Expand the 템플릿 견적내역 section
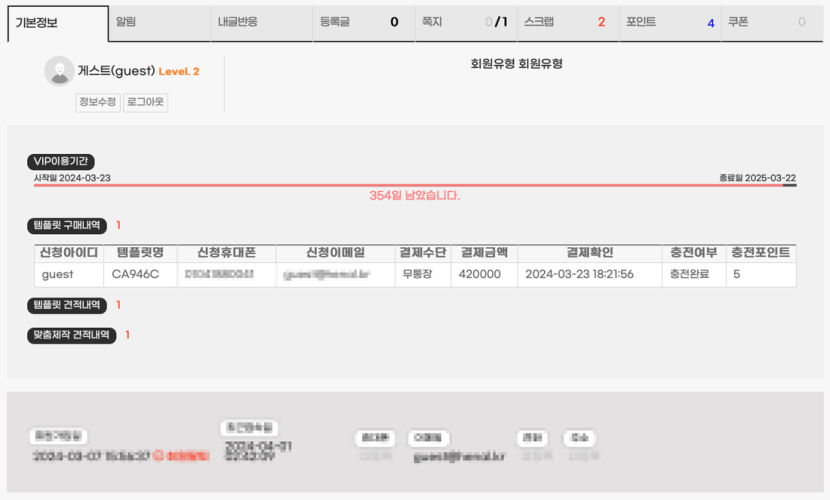The width and height of the screenshot is (830, 500). click(67, 305)
